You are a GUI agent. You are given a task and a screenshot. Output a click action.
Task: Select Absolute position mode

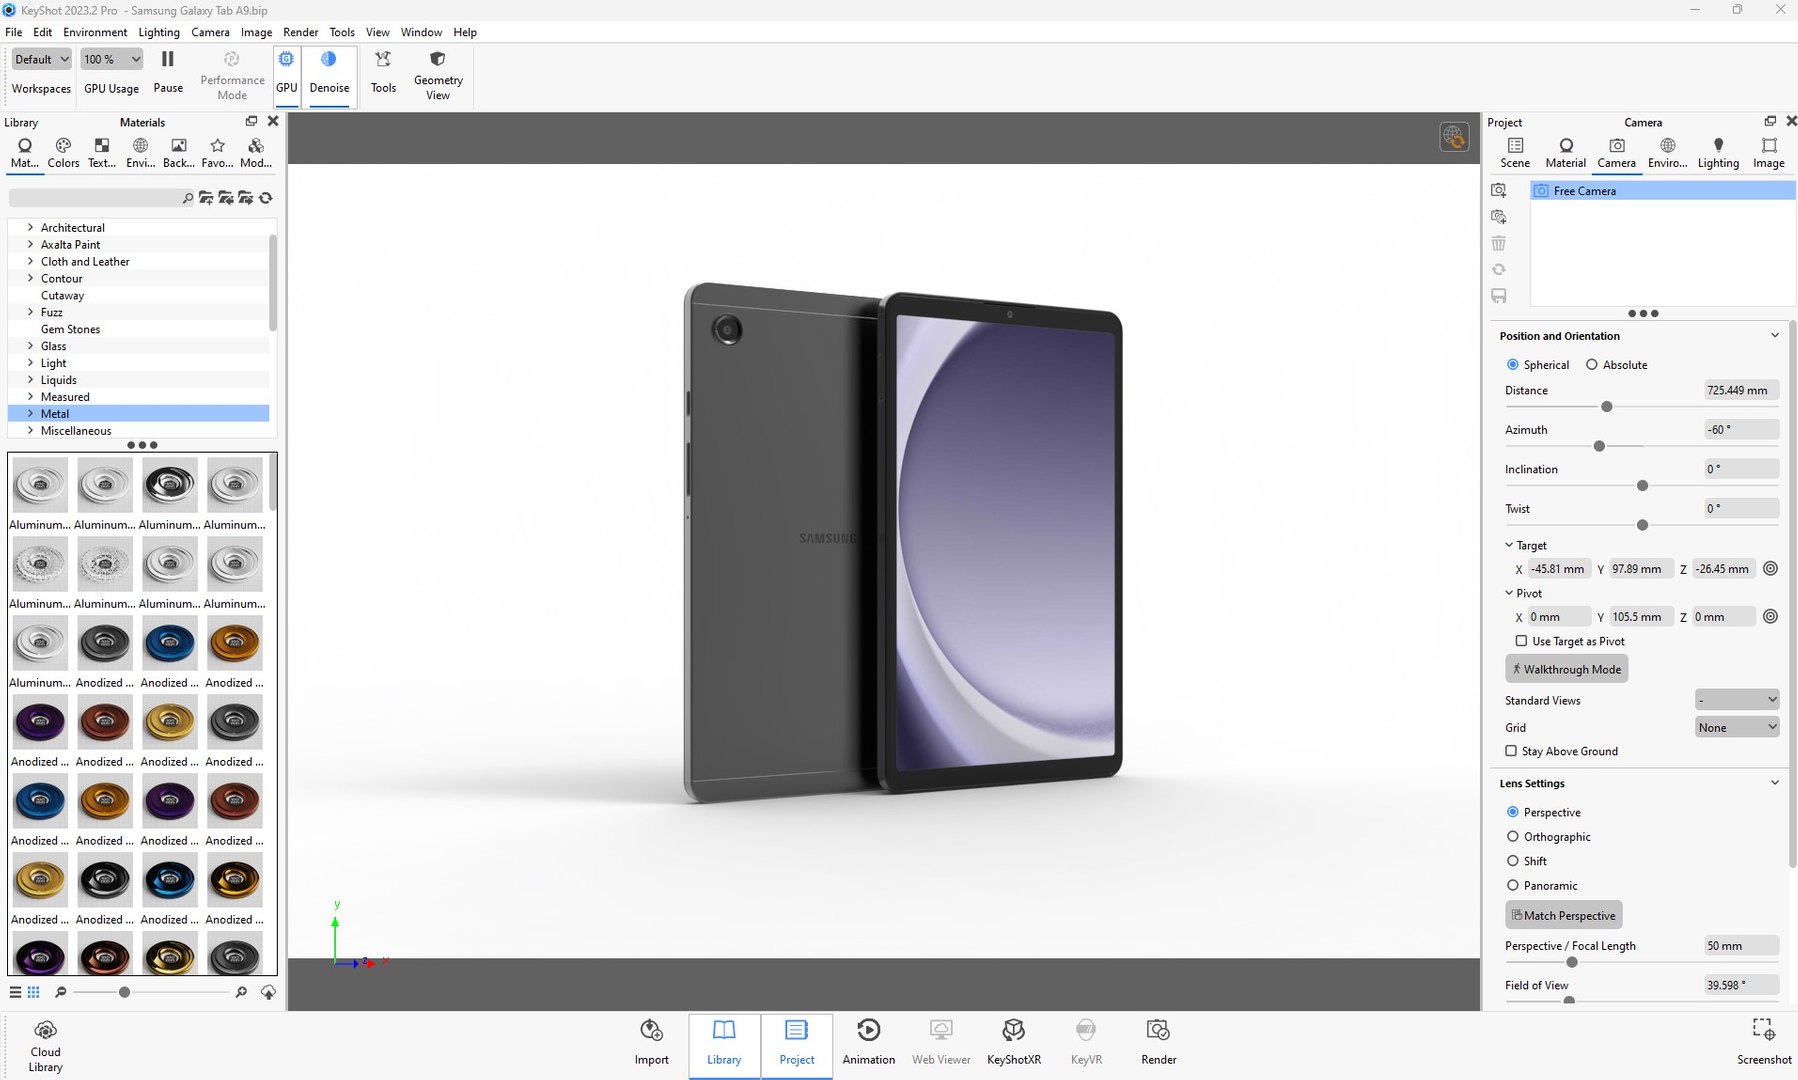1592,365
